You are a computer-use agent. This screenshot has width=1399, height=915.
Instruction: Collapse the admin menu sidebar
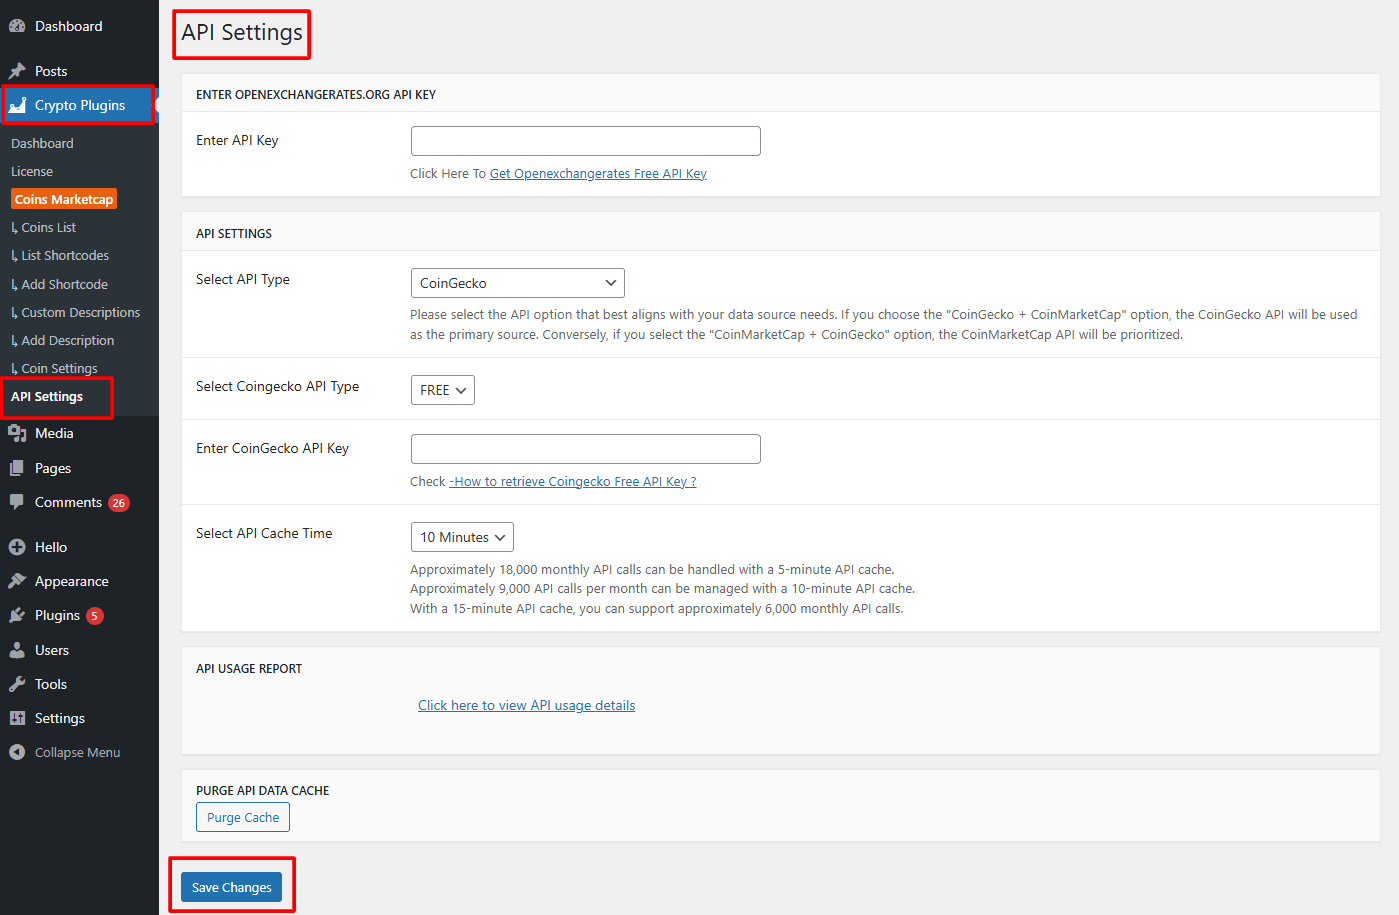(66, 751)
